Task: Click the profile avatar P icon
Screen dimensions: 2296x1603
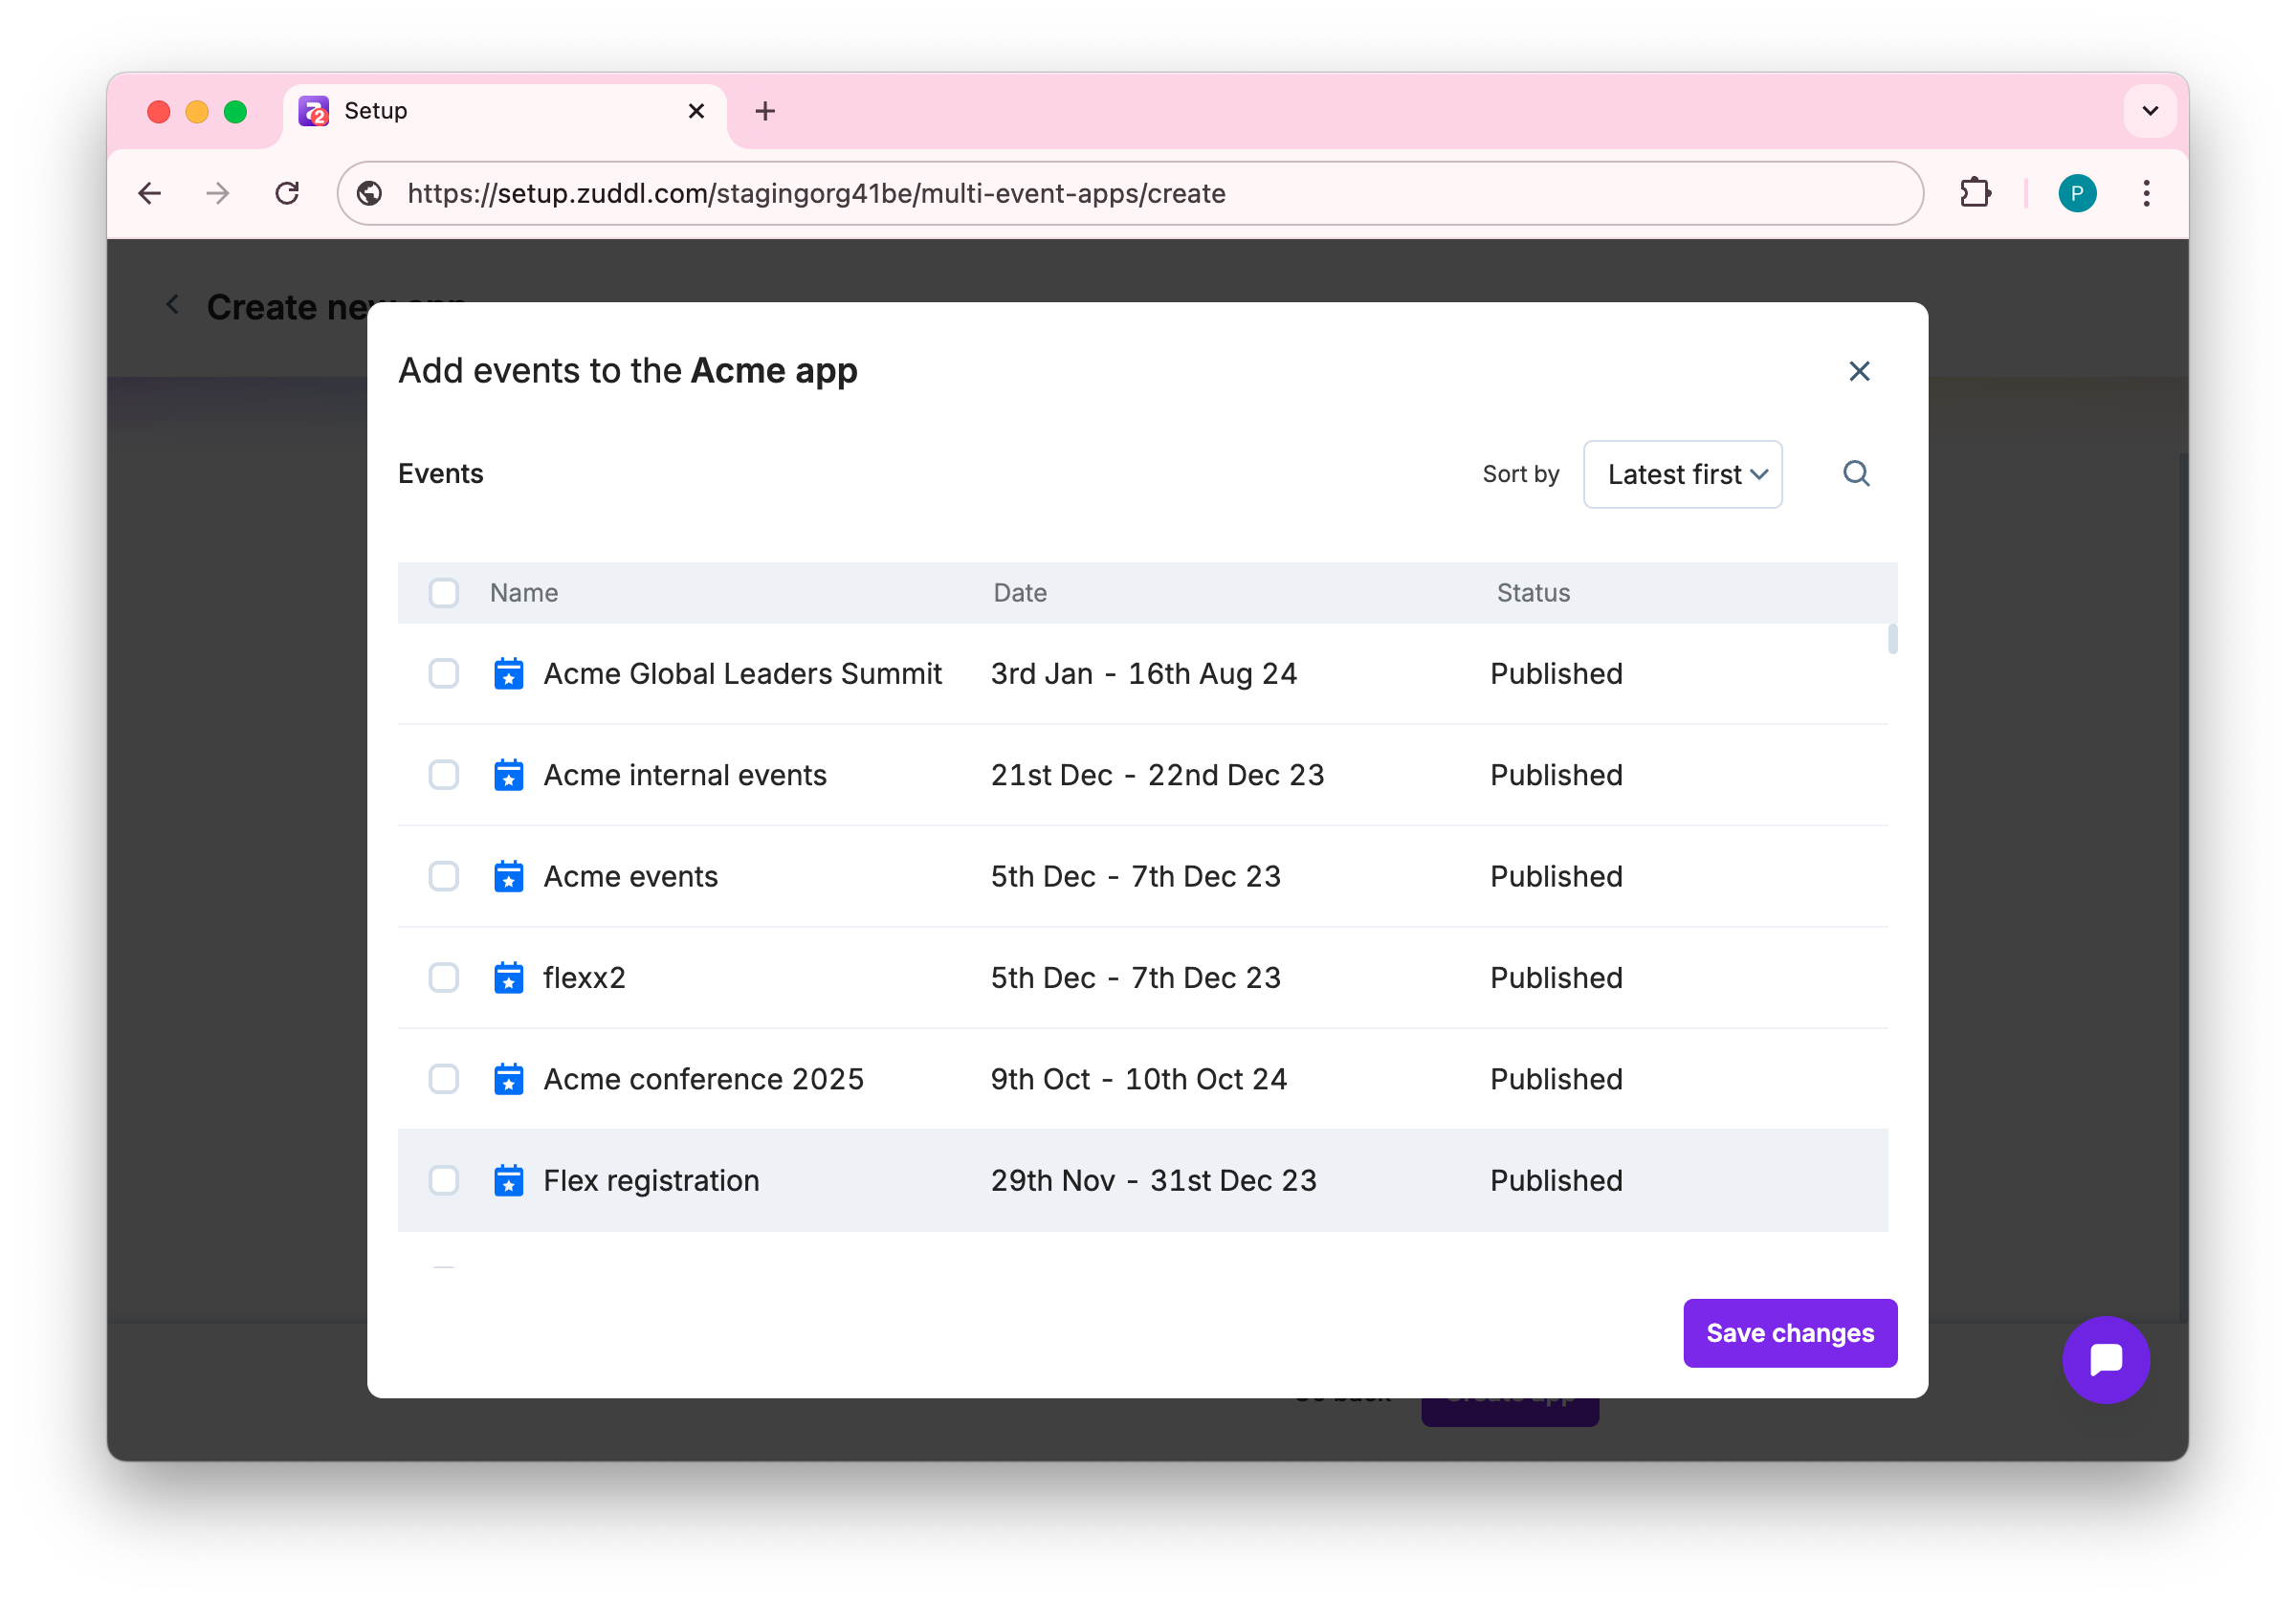Action: [x=2077, y=193]
